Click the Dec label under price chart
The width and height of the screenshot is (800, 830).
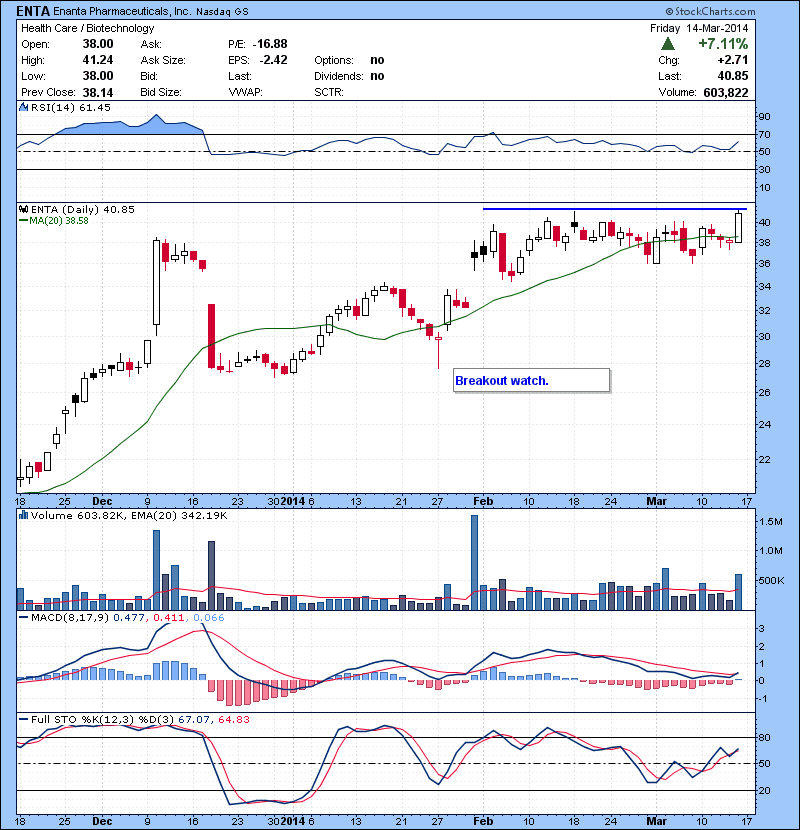click(x=102, y=501)
